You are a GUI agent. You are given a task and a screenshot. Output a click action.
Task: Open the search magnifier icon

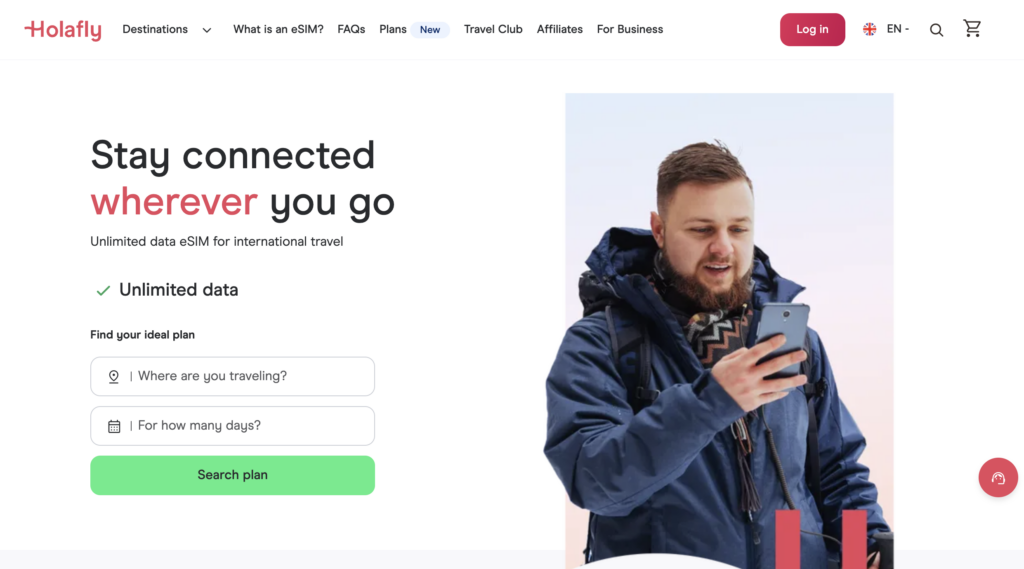[x=936, y=30]
